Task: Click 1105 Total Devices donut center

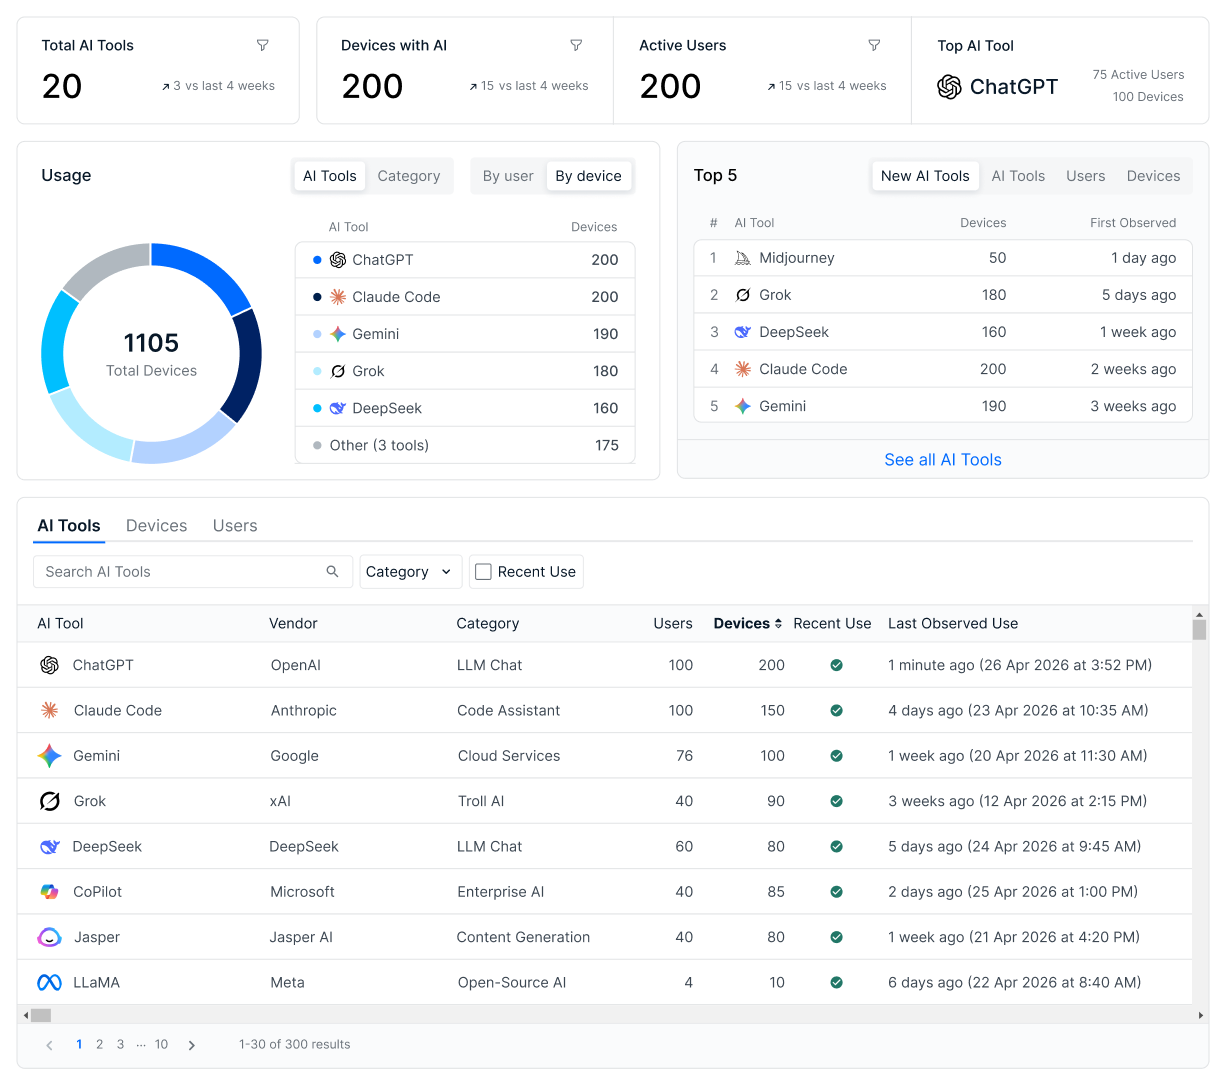Action: [x=151, y=354]
